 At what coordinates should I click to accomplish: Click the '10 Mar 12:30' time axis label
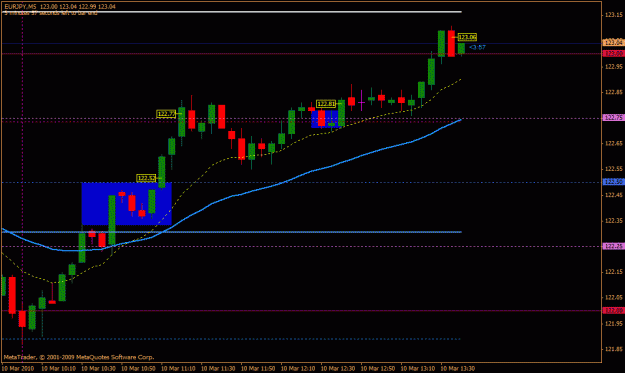pos(337,369)
